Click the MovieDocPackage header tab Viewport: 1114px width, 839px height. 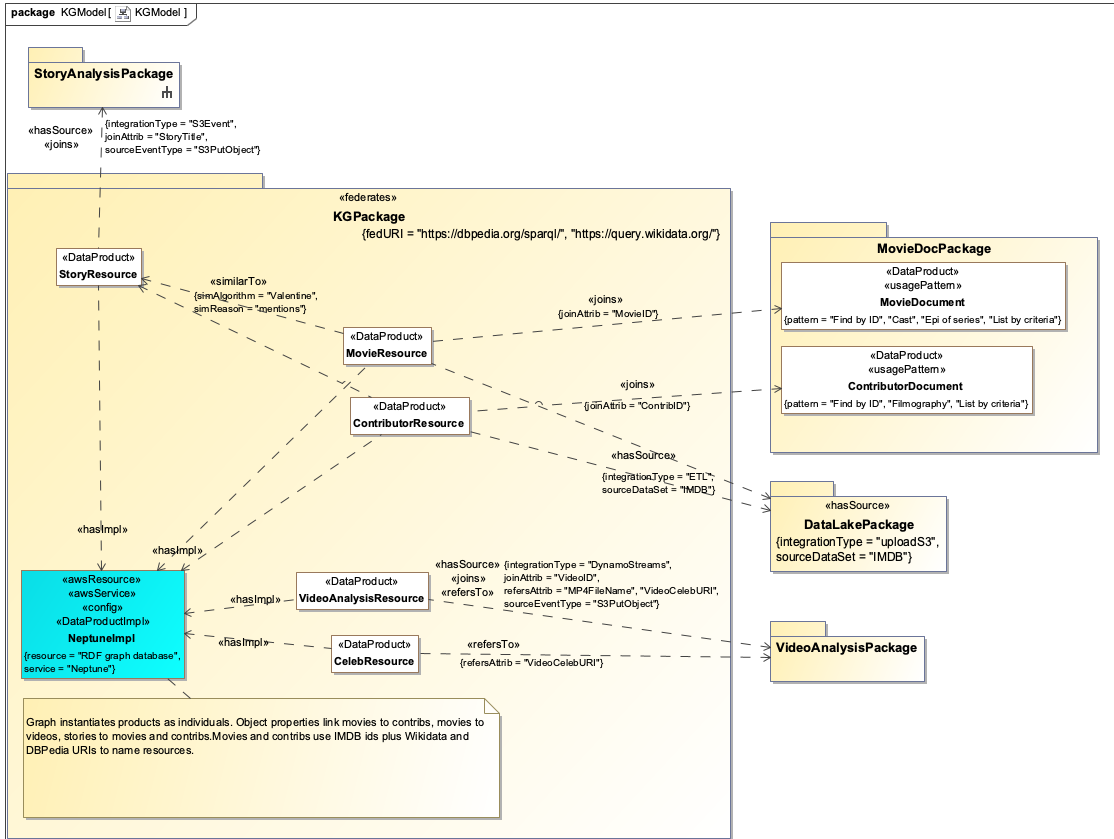pos(828,228)
